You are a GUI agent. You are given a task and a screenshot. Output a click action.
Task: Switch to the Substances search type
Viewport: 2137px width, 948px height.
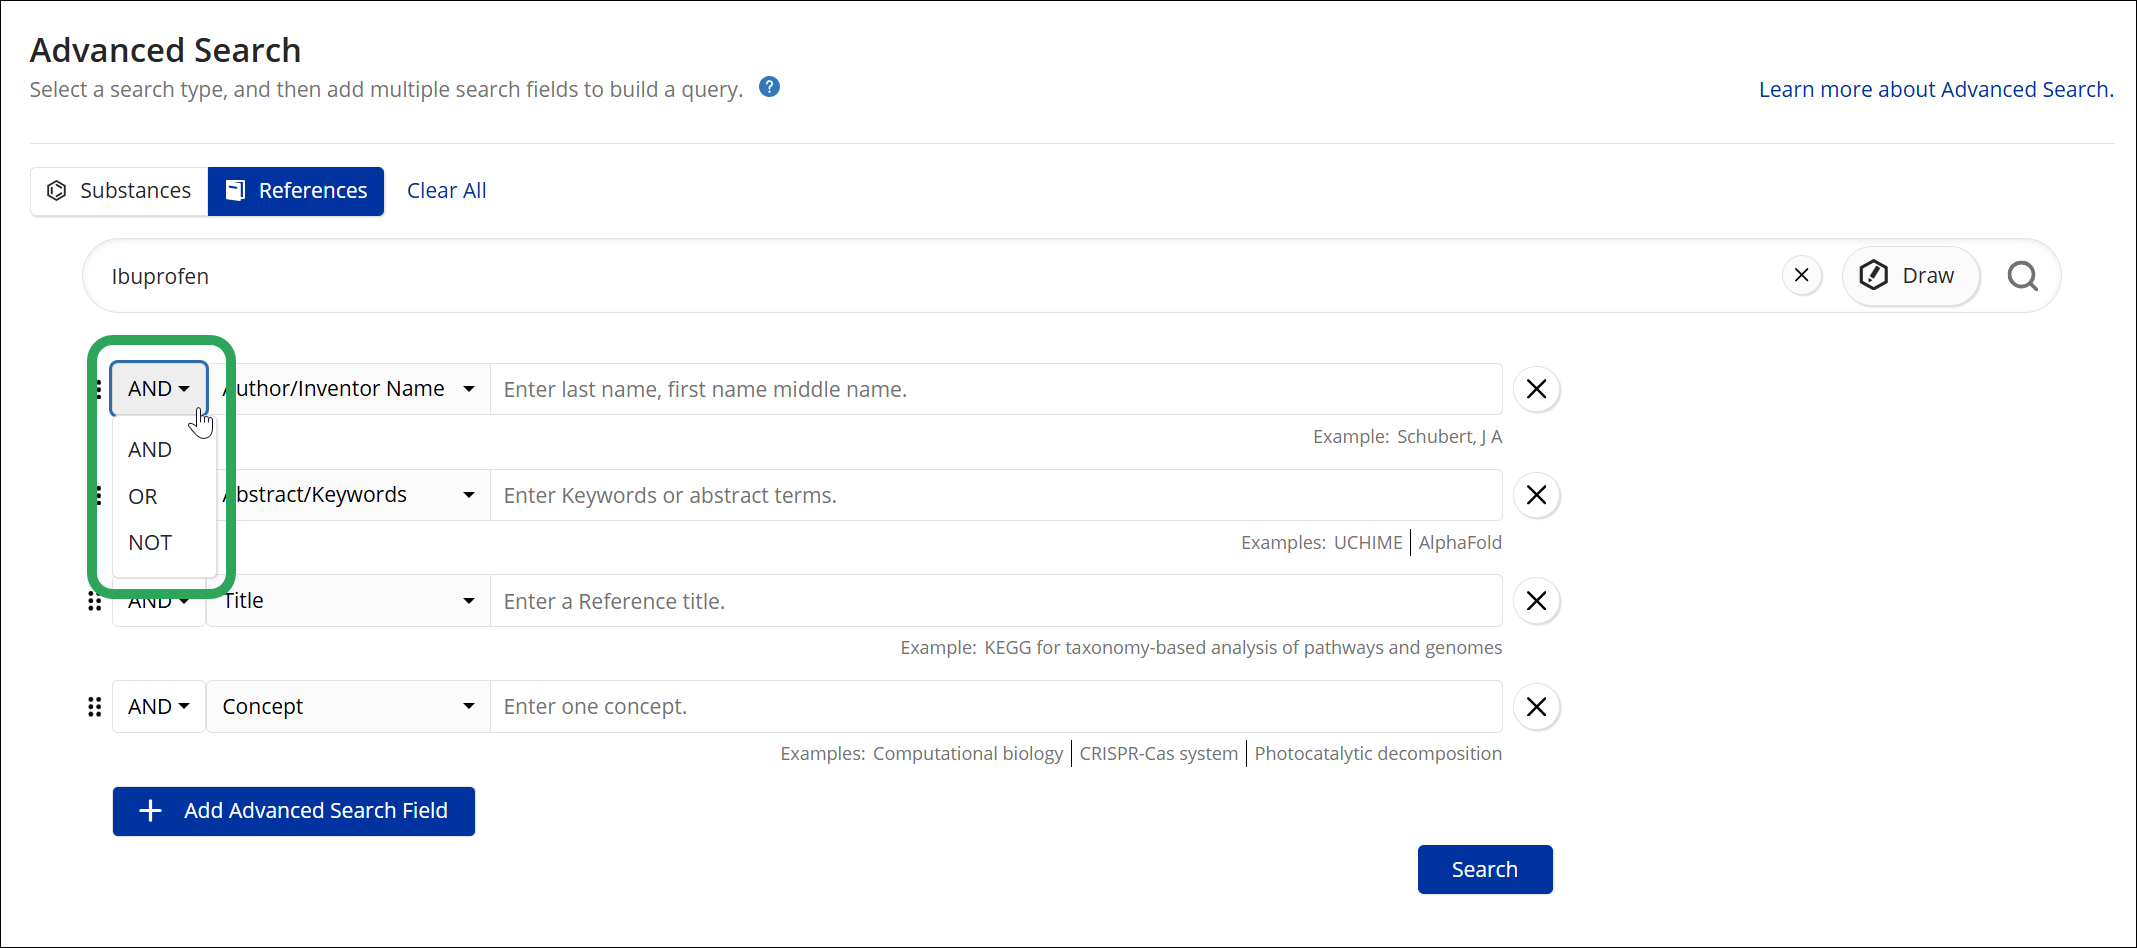coord(119,191)
